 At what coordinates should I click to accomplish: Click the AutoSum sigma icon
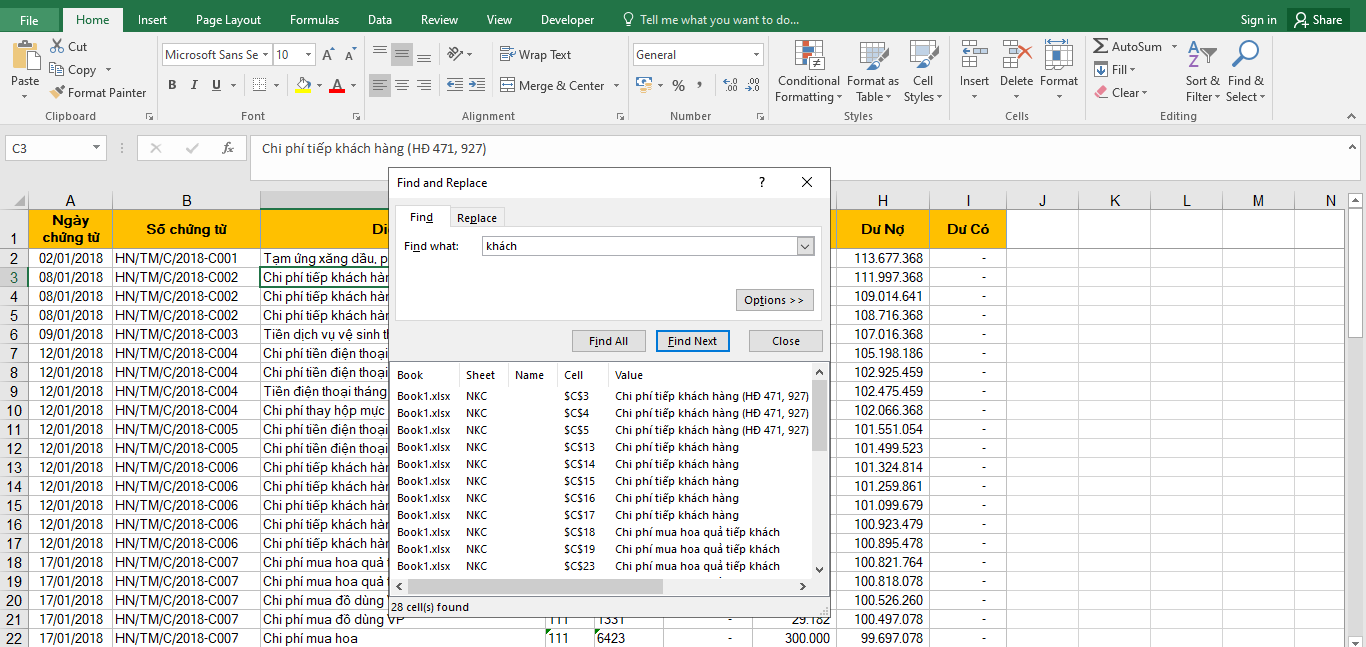[x=1100, y=47]
